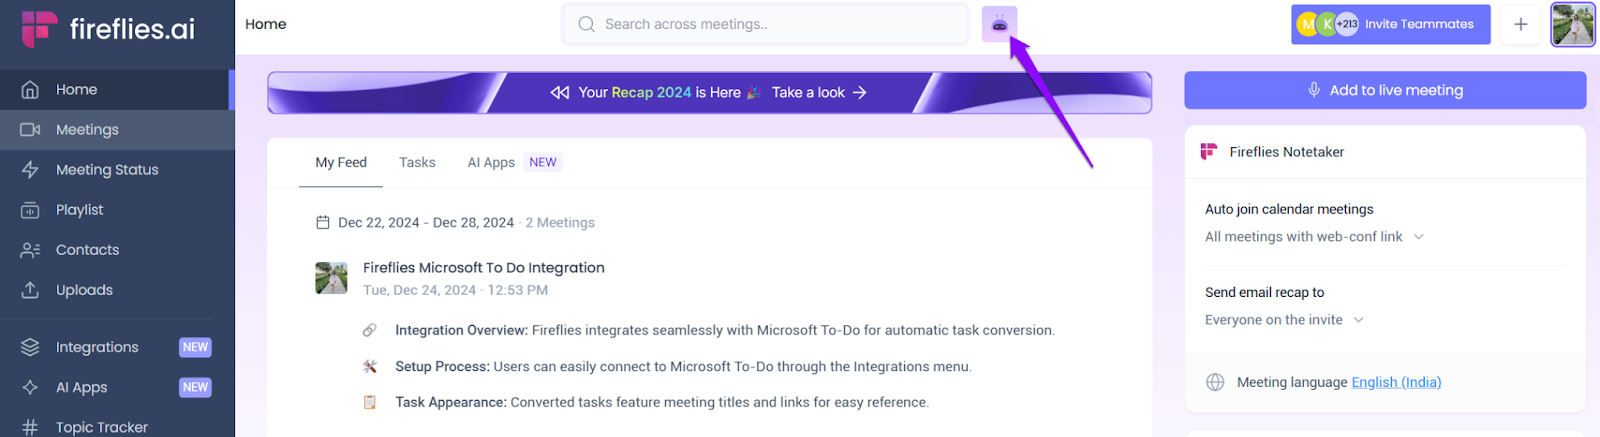Click the plus icon in top bar
This screenshot has width=1600, height=437.
1520,24
